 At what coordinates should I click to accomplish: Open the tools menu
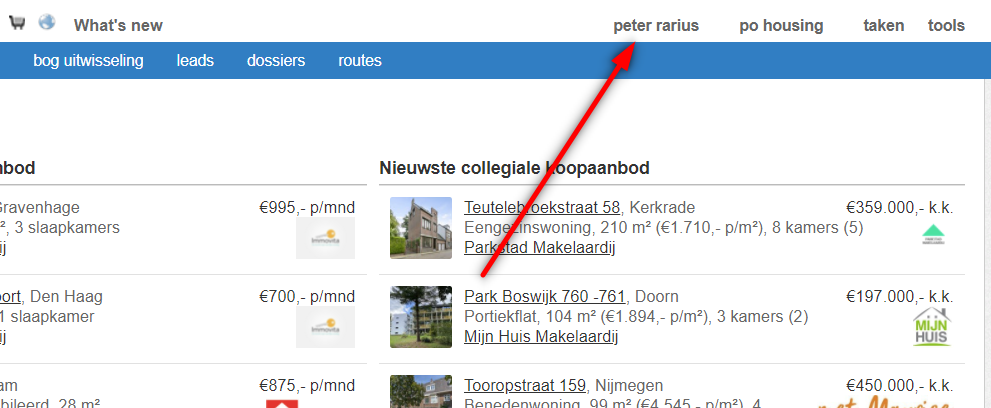click(946, 26)
